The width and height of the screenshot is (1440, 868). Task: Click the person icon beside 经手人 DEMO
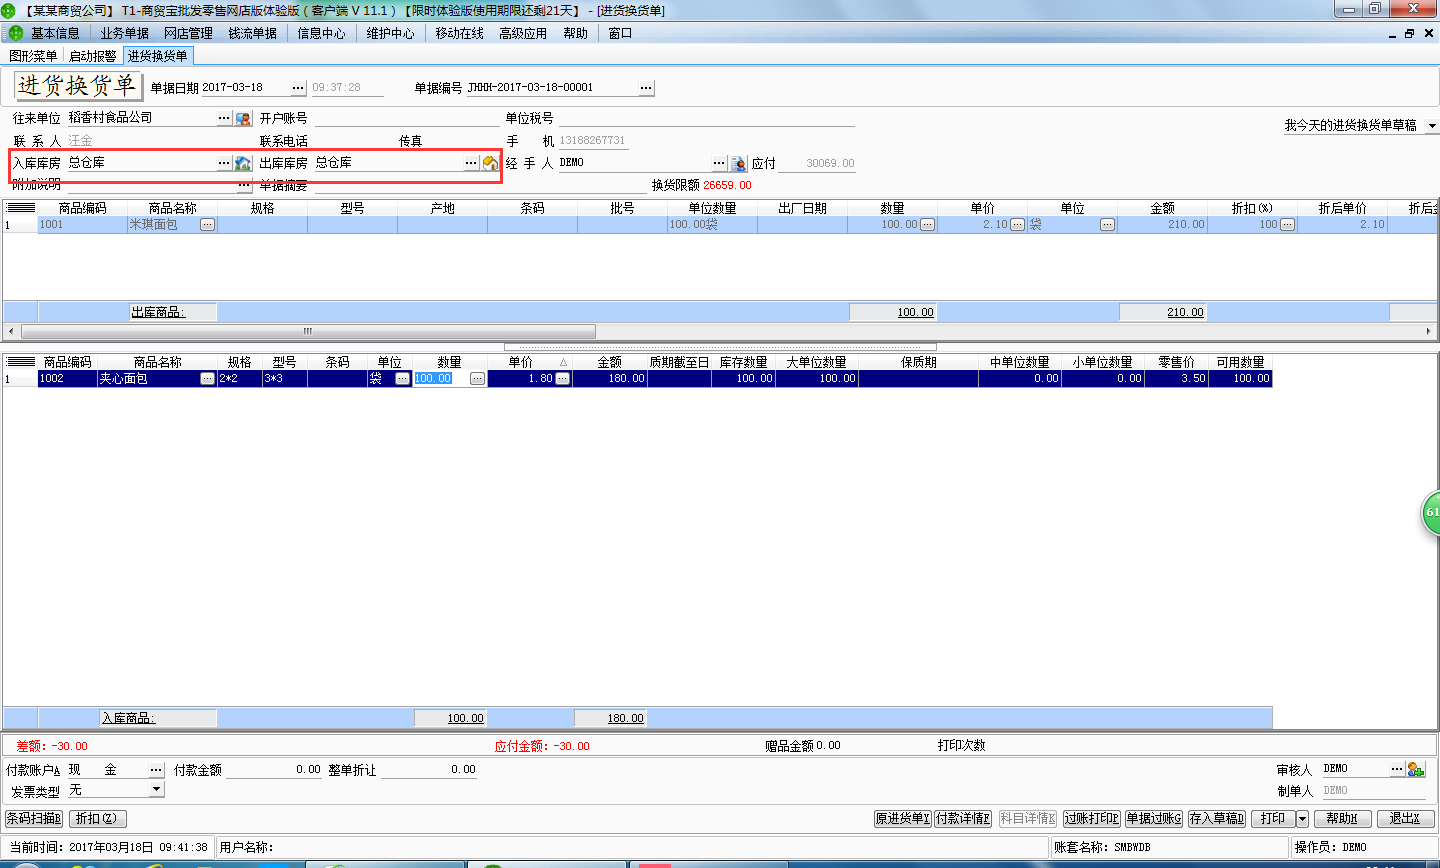(738, 163)
